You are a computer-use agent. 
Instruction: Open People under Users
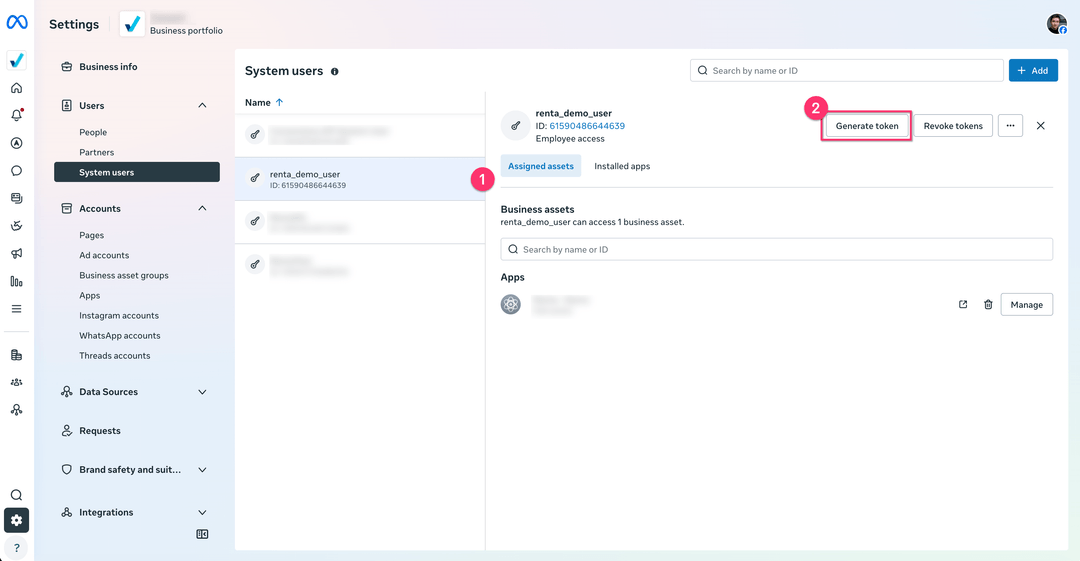[93, 132]
